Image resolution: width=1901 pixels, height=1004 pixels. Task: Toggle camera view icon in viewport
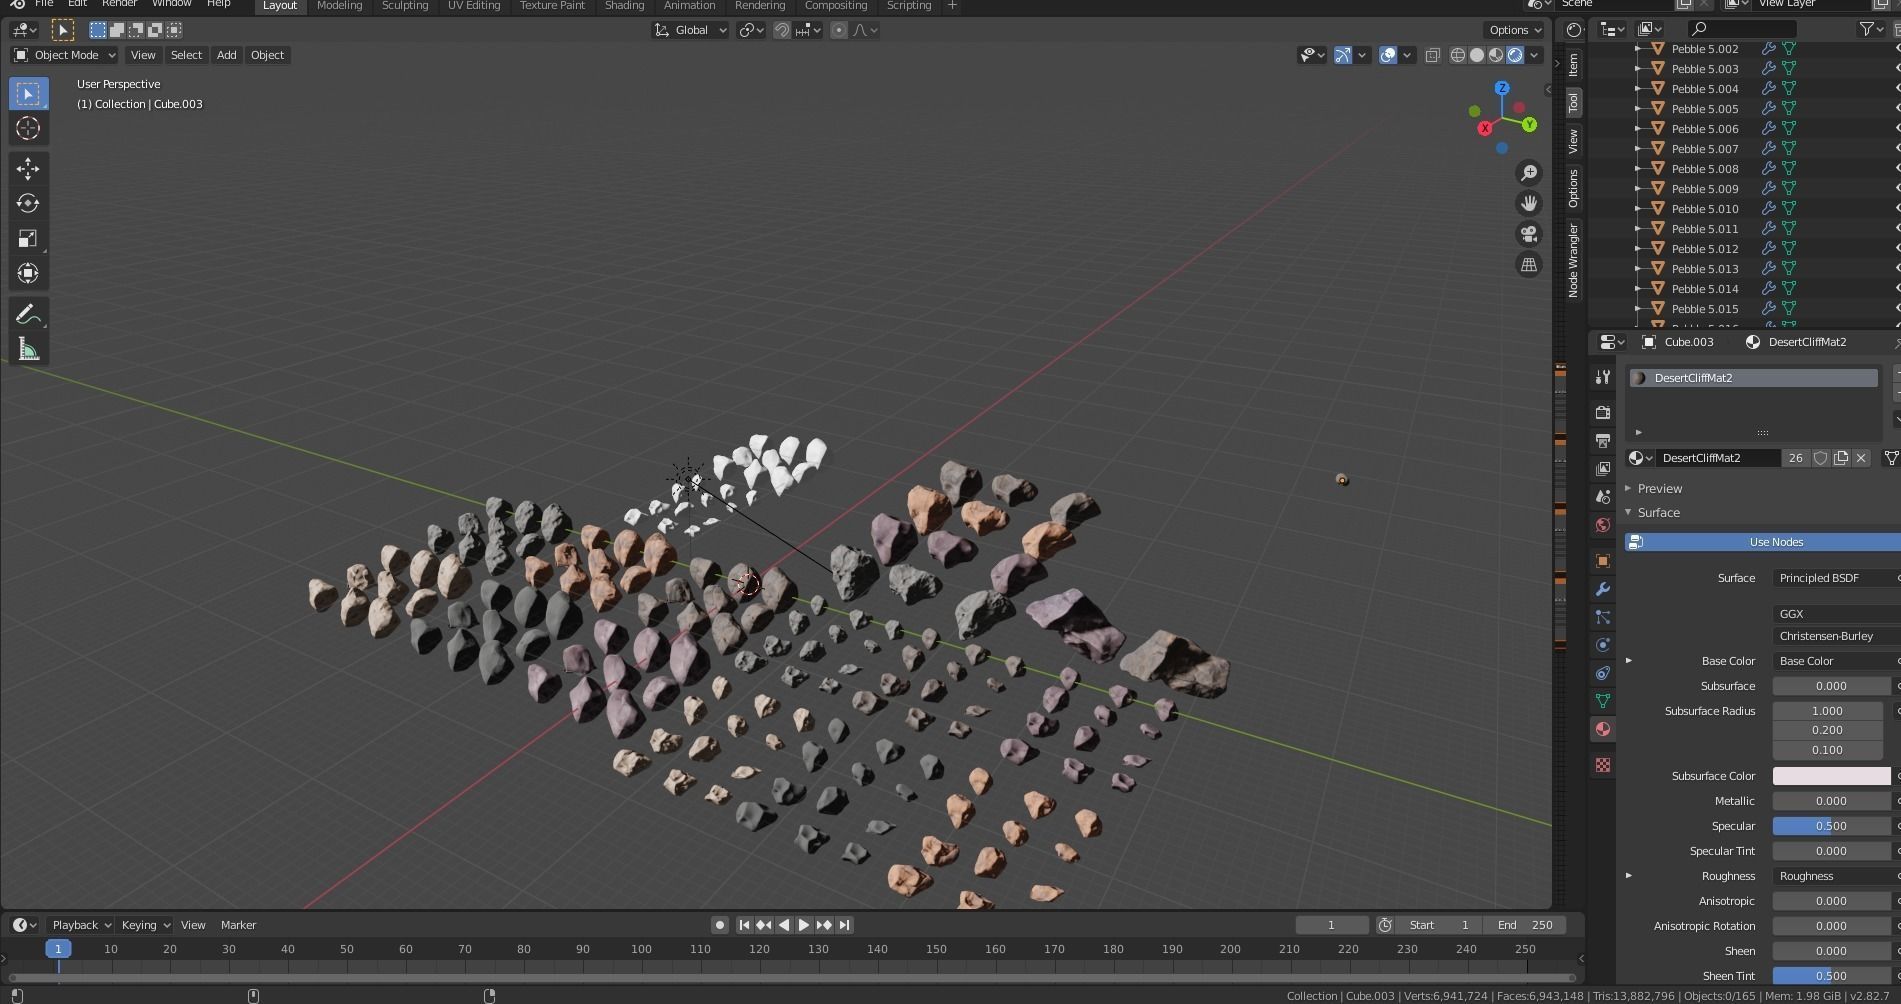[1528, 234]
